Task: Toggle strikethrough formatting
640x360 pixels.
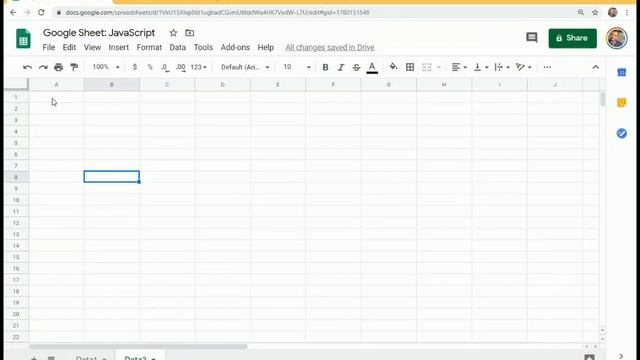Action: click(356, 67)
